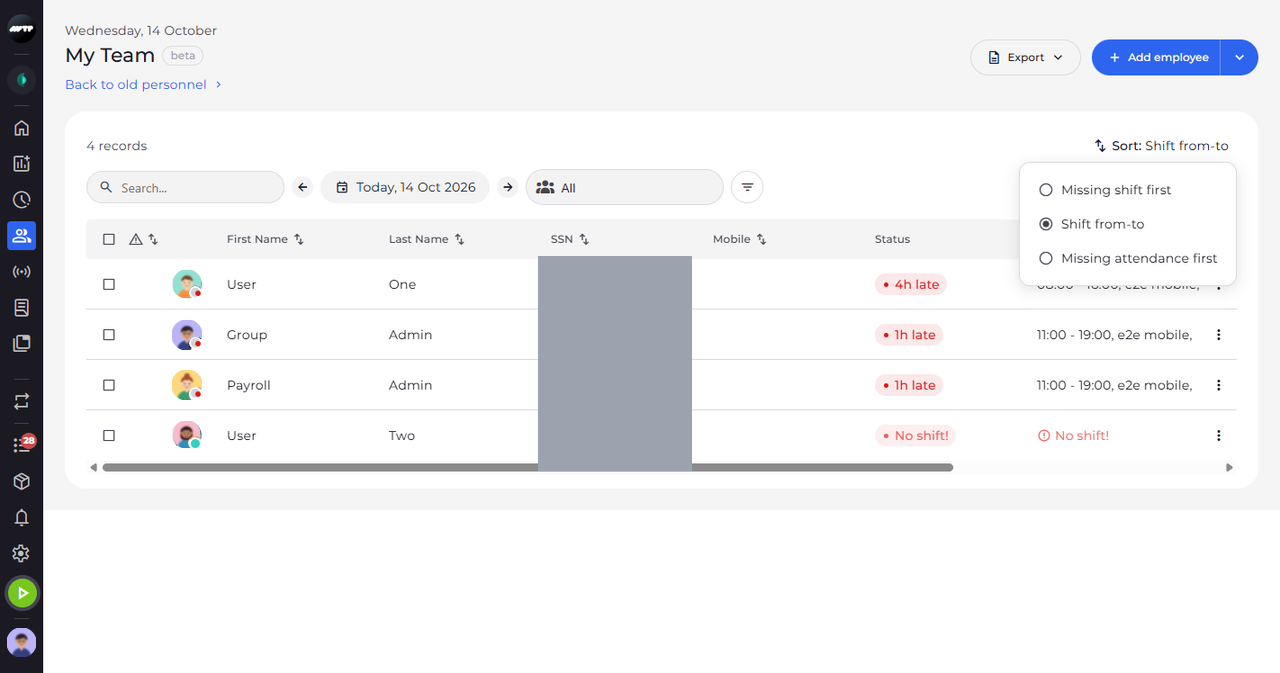
Task: Open row actions menu for User Two
Action: coord(1218,435)
